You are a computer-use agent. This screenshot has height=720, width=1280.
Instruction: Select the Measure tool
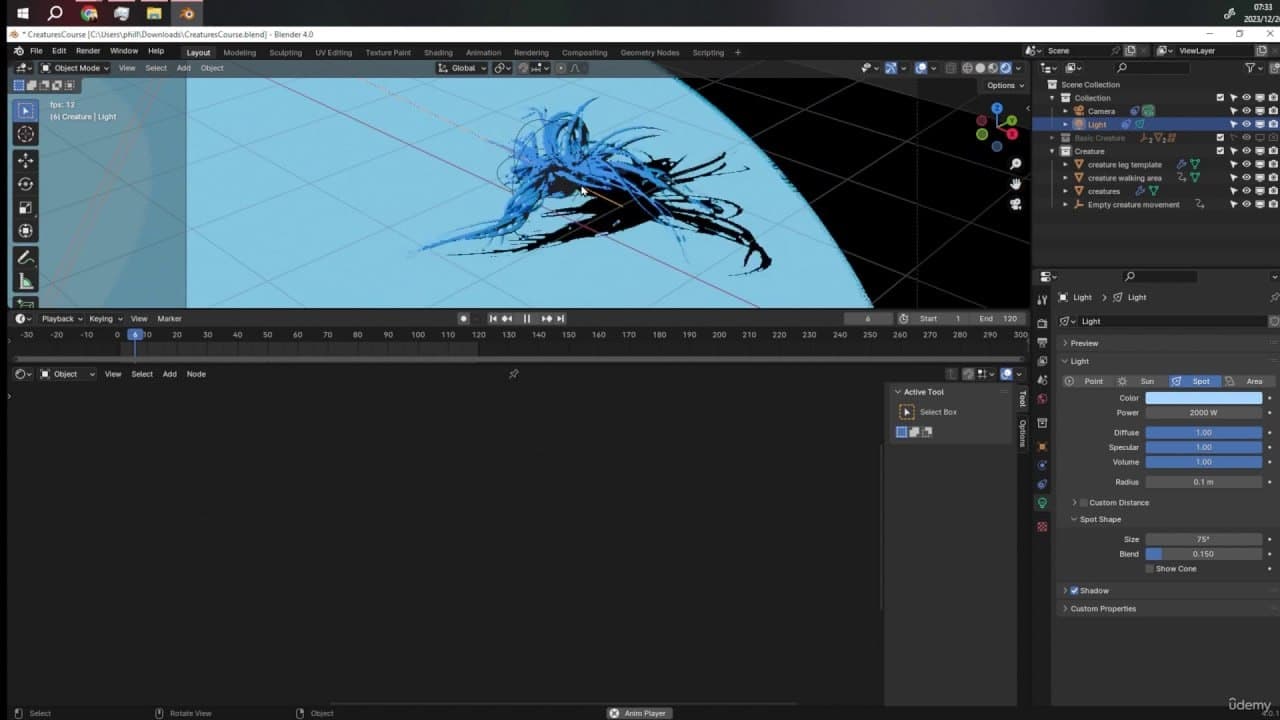[x=26, y=282]
